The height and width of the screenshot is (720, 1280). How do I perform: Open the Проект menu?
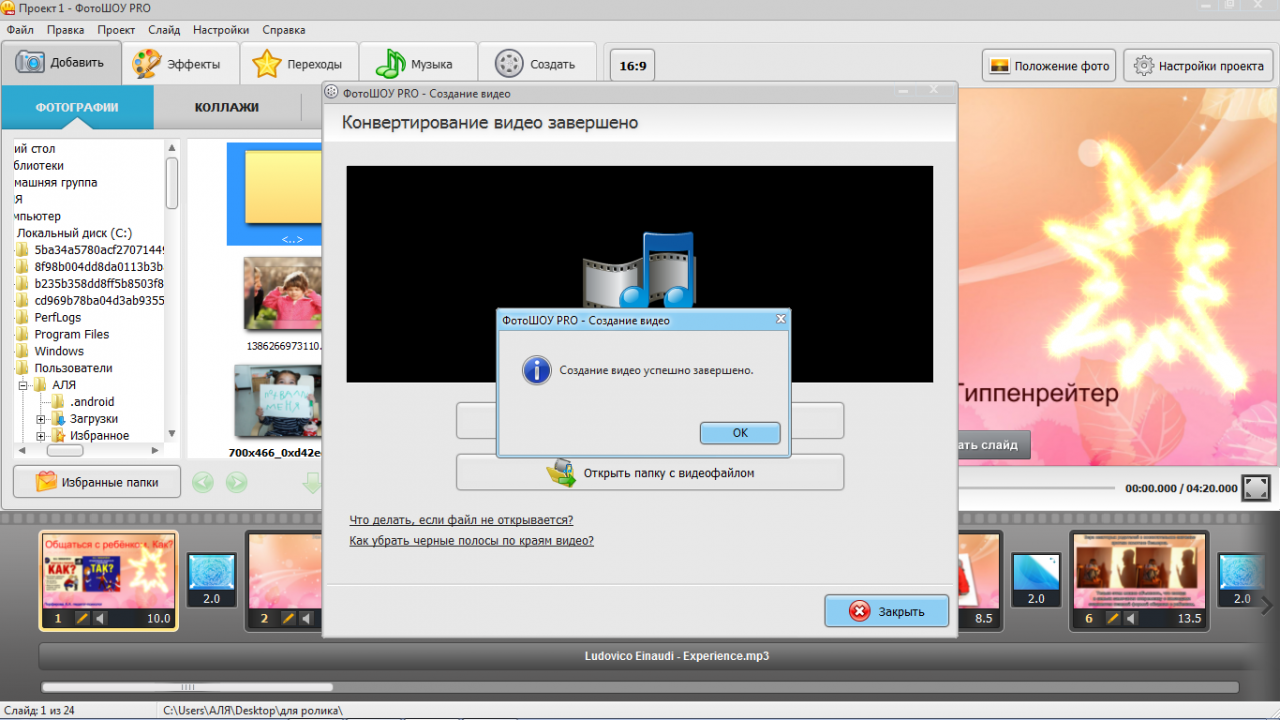[117, 30]
